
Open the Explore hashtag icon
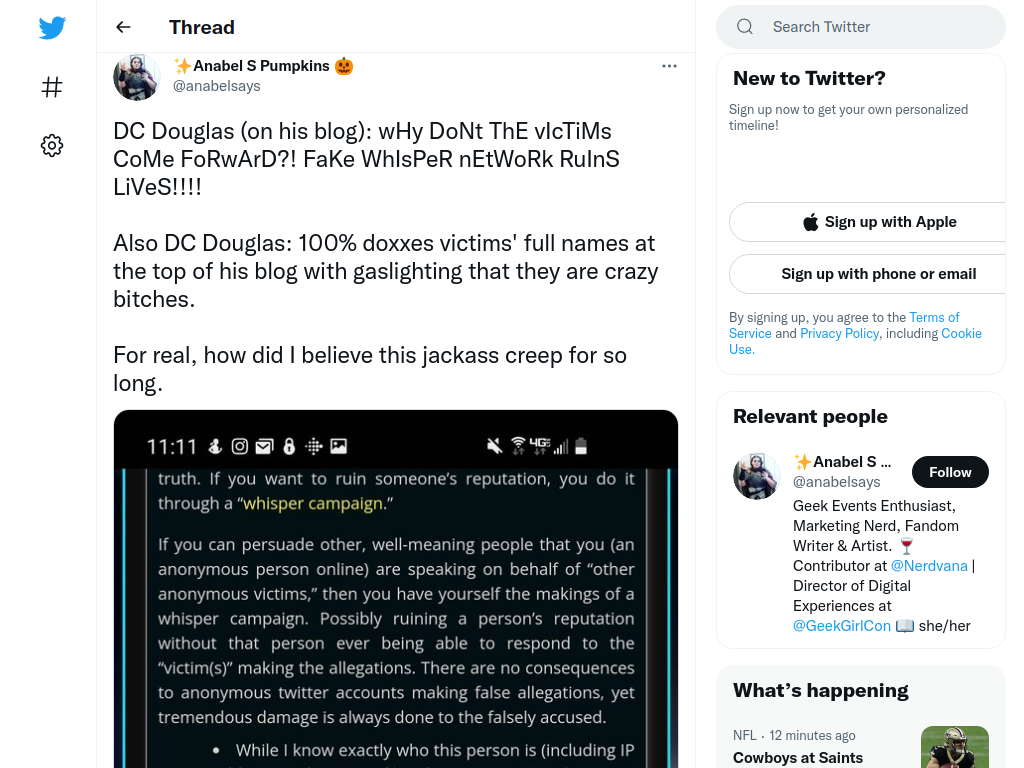point(52,87)
